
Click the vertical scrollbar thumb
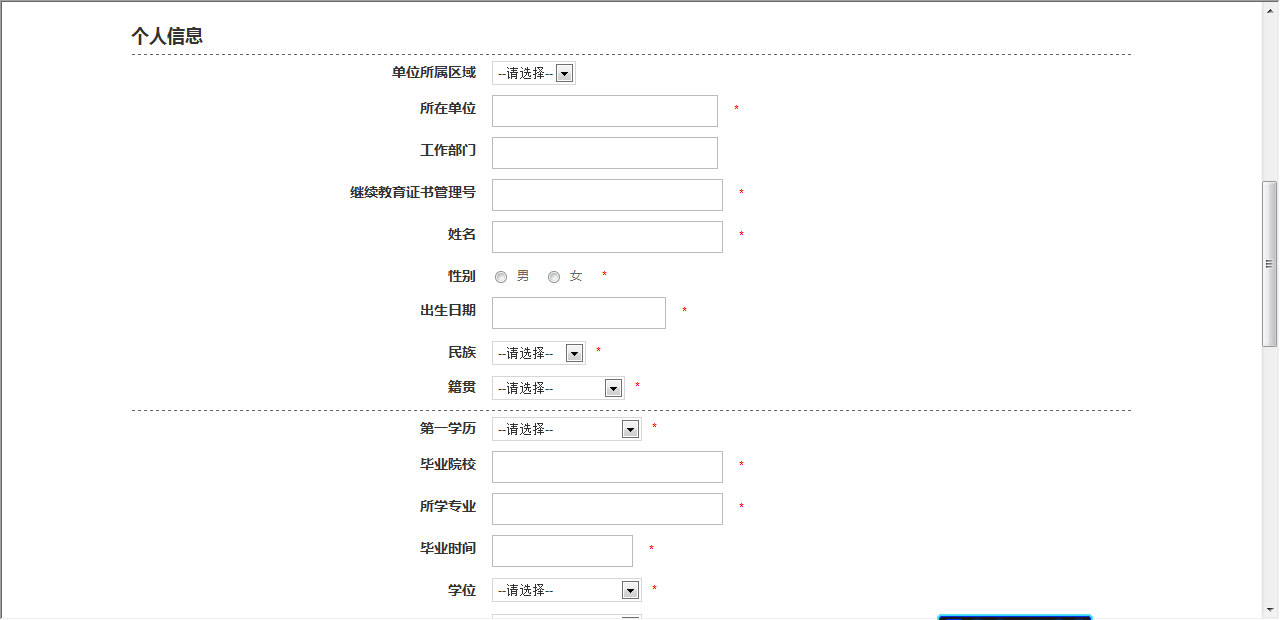point(1269,264)
